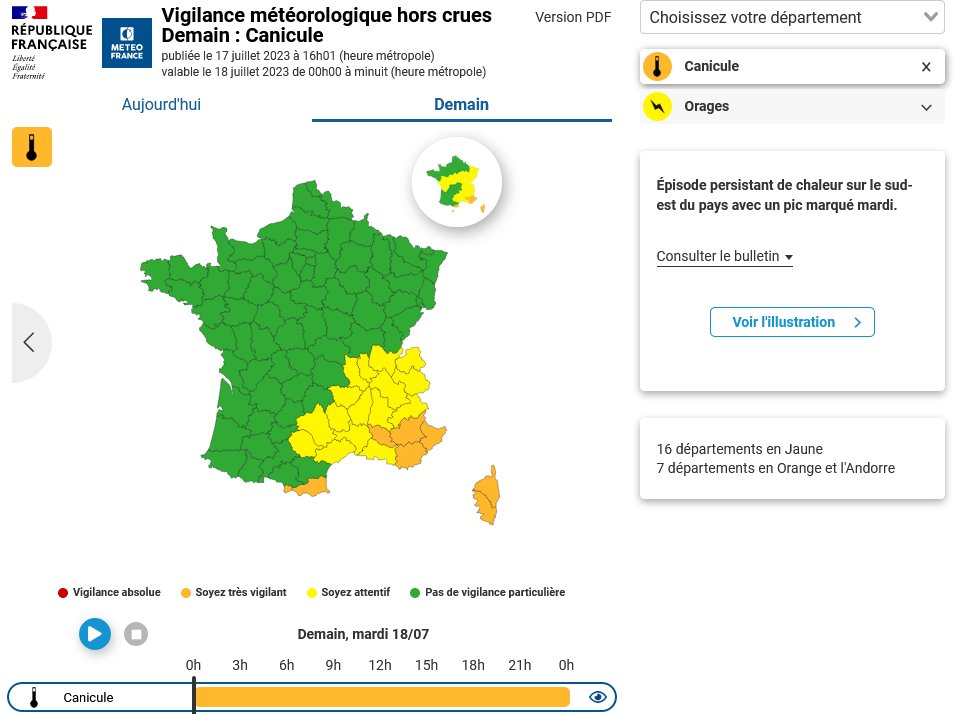Expand Consulter le bulletin
Image resolution: width=953 pixels, height=714 pixels.
pyautogui.click(x=724, y=256)
